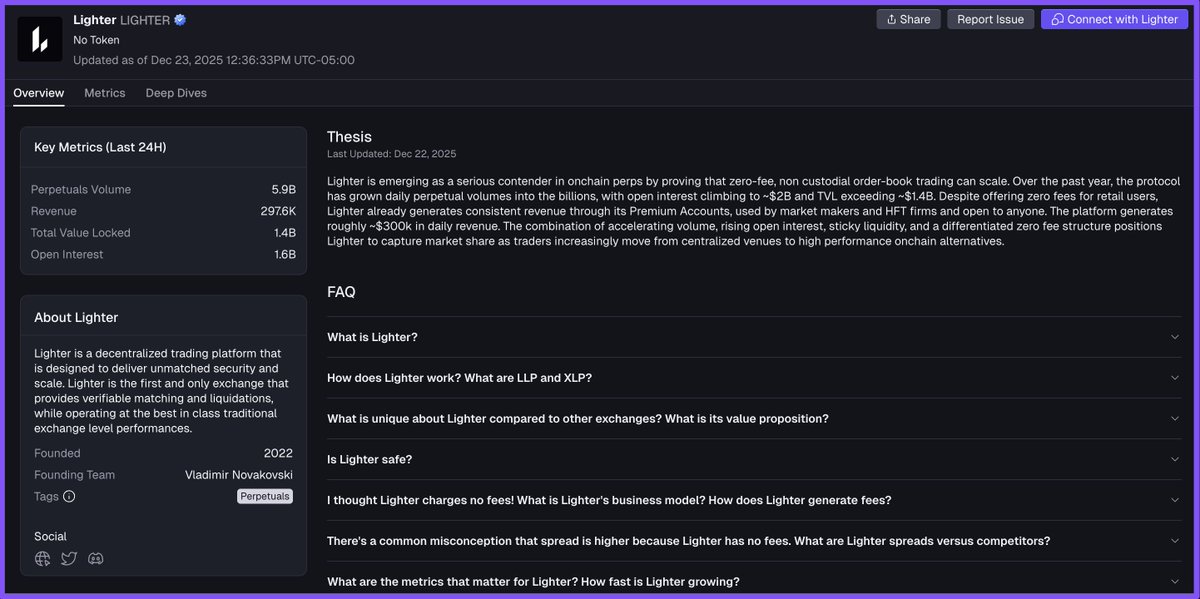Expand the common misconception spread question
Screen dimensions: 1200x599
[754, 541]
